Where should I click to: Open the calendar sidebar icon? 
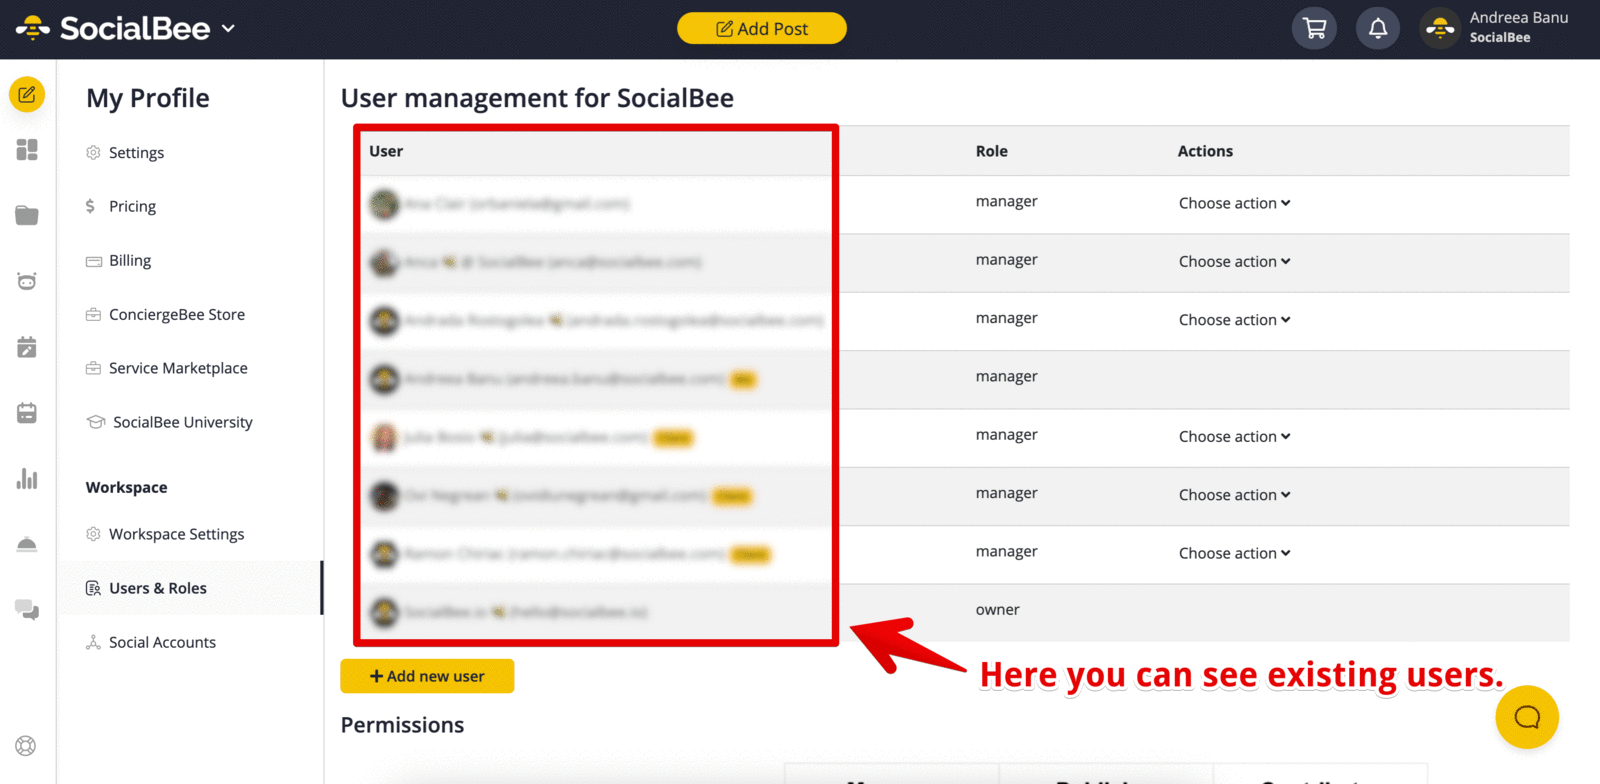(x=27, y=413)
